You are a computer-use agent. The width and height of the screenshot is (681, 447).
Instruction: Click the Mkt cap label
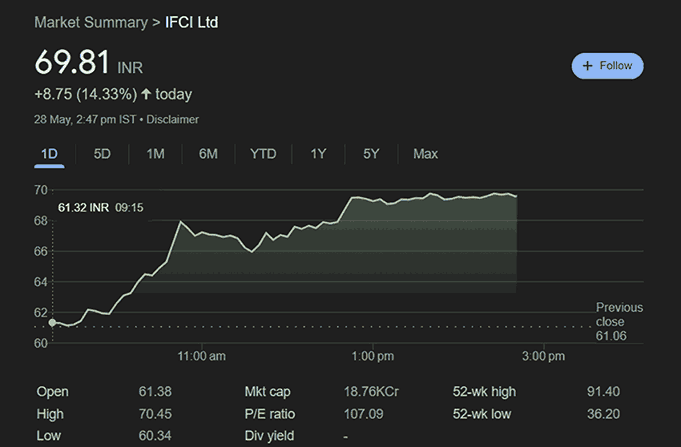tap(268, 391)
